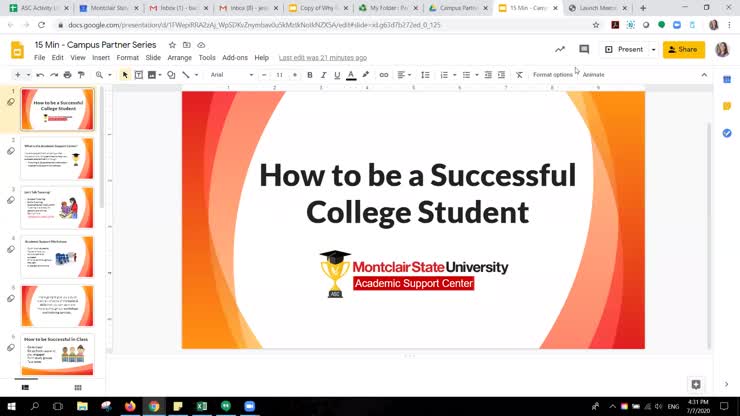This screenshot has height=416, width=740.
Task: Click the Explore button bottom right
Action: 696,384
